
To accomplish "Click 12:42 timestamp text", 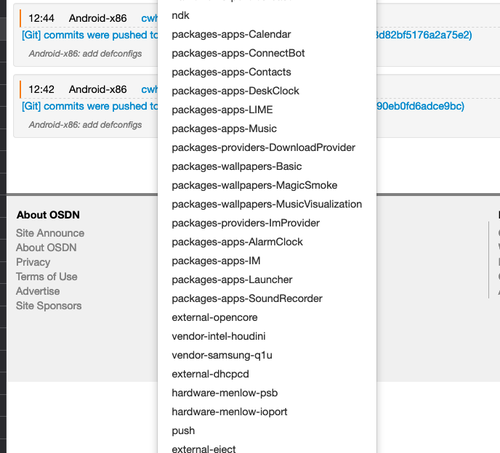I will click(41, 89).
